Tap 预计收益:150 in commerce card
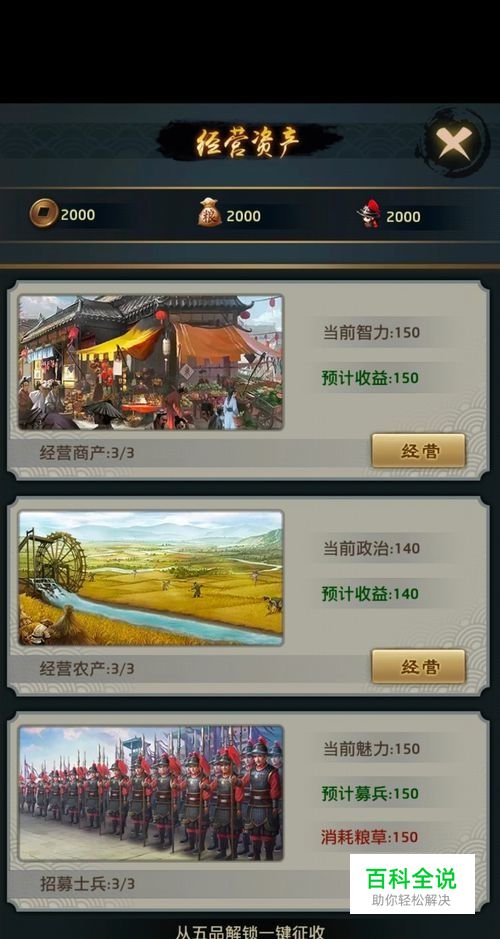500x939 pixels. point(370,378)
